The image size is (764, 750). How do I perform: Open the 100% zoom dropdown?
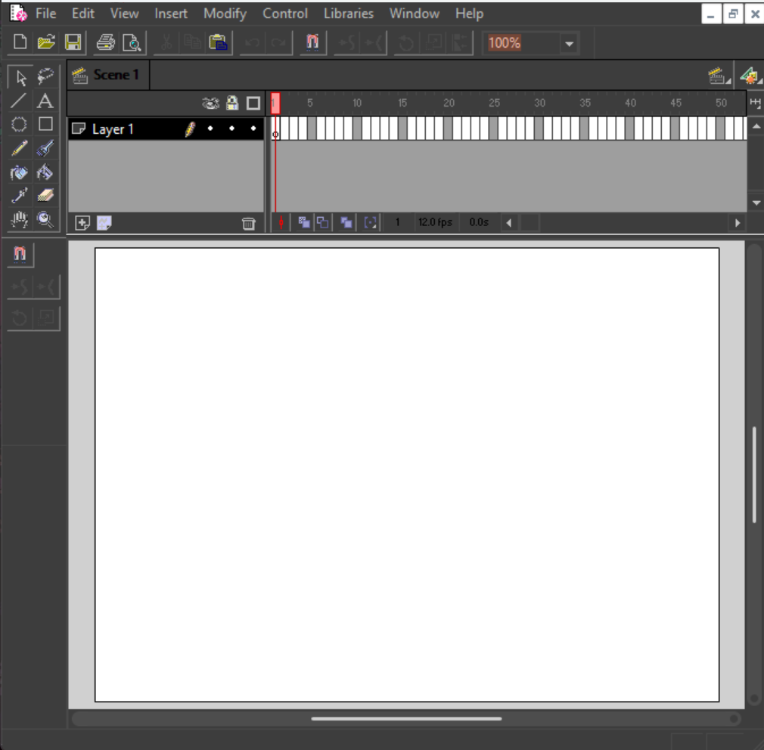point(569,44)
